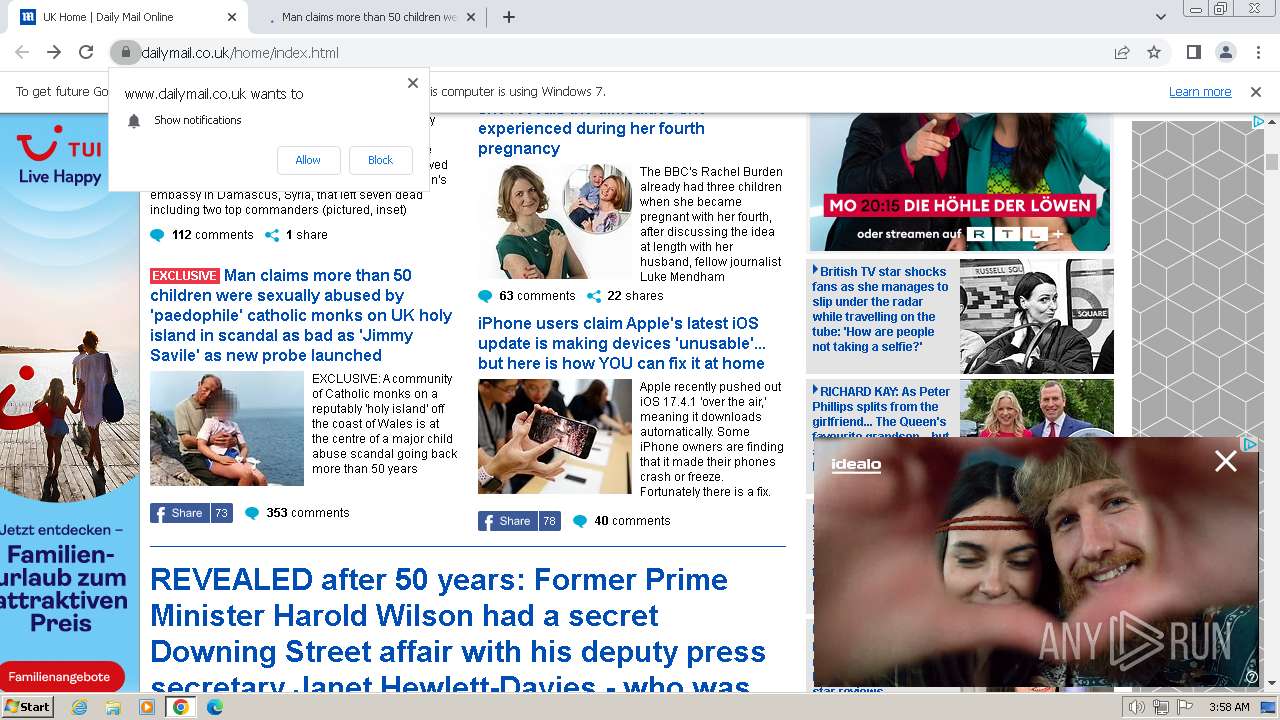Open the 63 comments link
Viewport: 1280px width, 720px height.
(x=527, y=296)
